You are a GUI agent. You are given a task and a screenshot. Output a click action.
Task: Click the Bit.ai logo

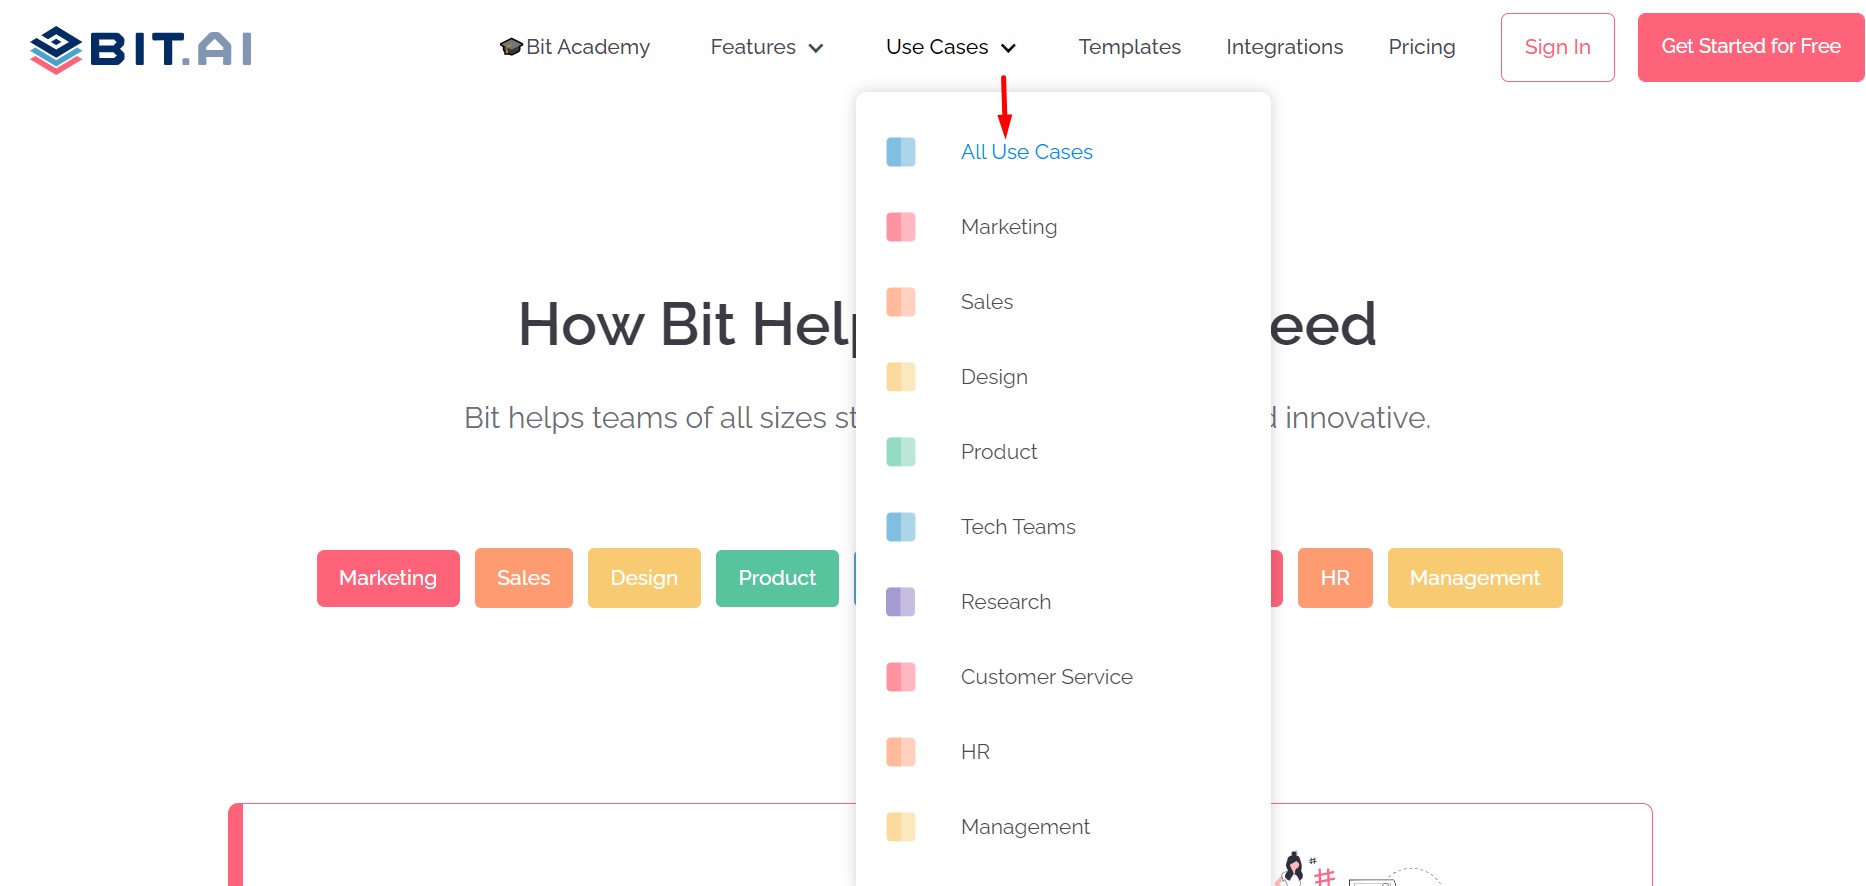[x=141, y=49]
